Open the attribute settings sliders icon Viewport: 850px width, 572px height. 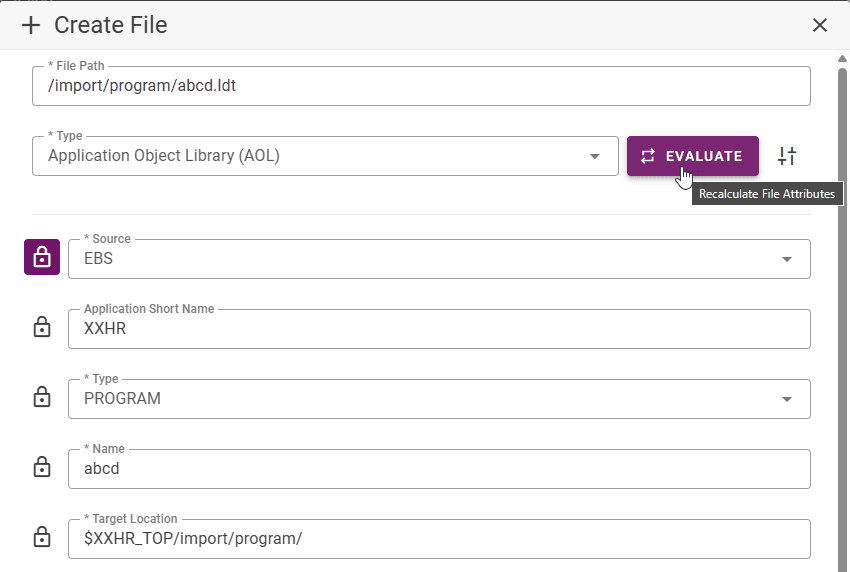[787, 156]
